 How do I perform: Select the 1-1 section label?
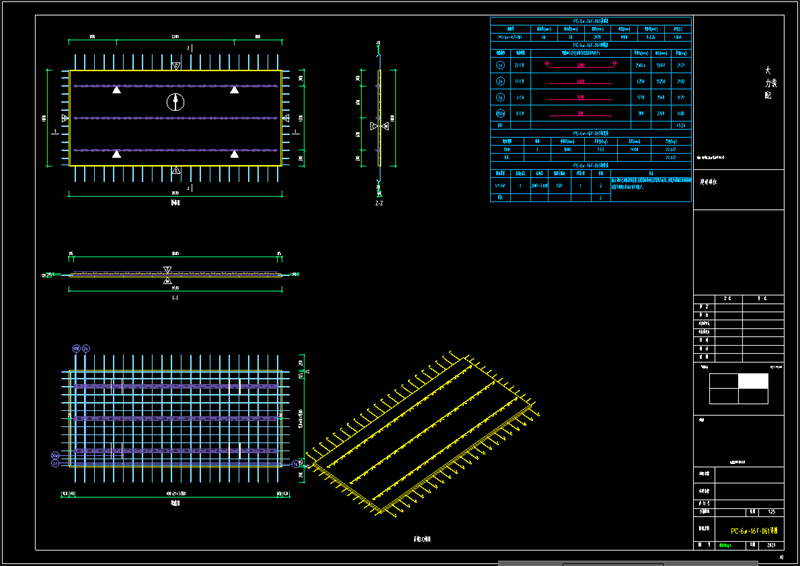click(175, 298)
